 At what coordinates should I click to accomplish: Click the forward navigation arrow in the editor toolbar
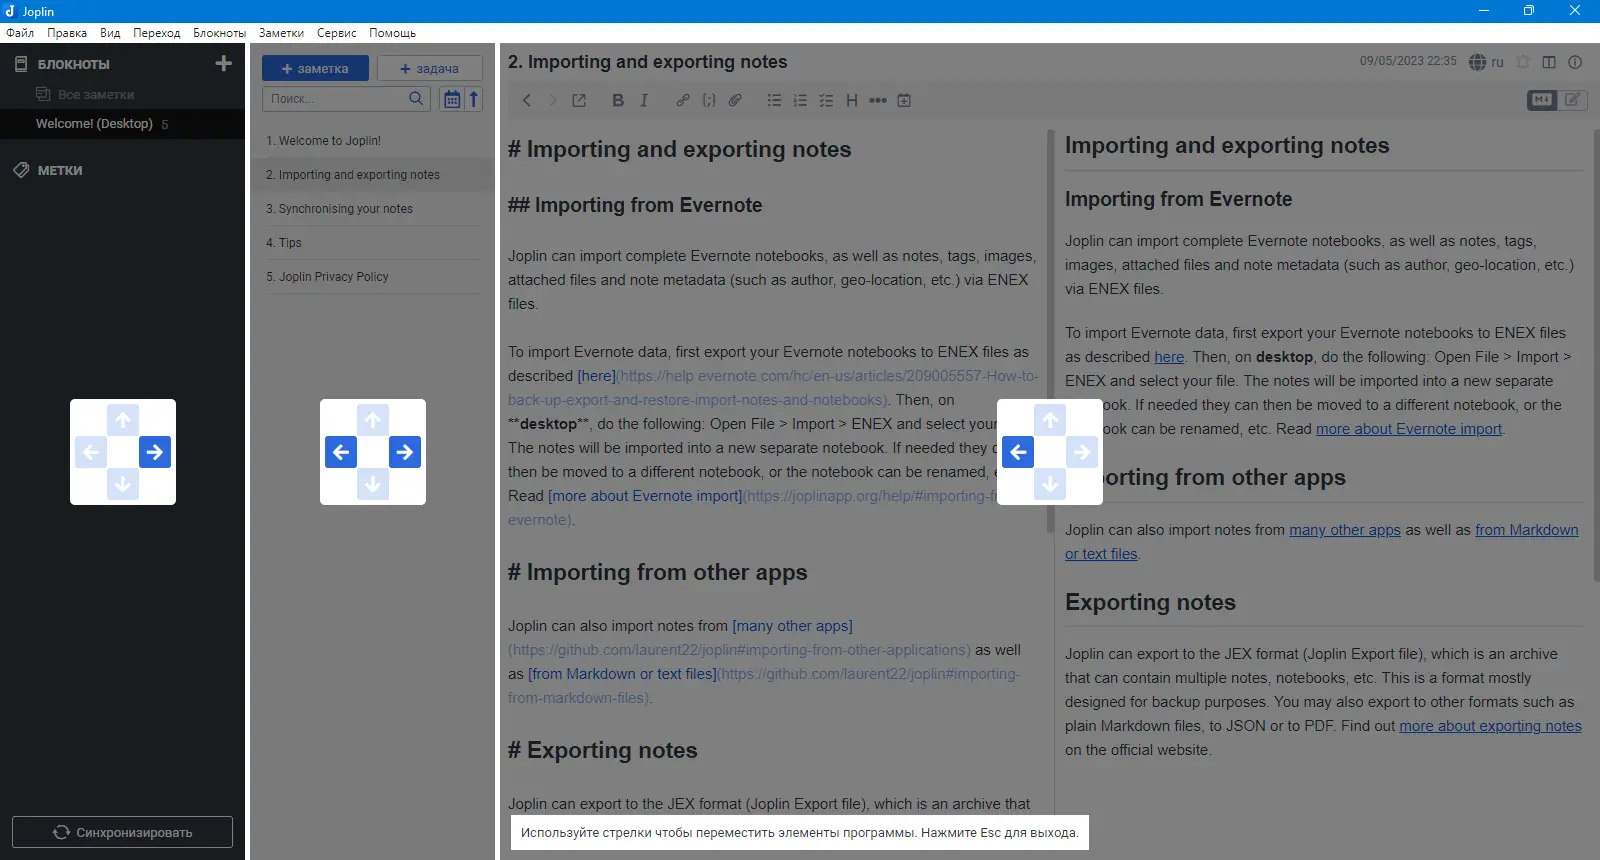tap(552, 100)
